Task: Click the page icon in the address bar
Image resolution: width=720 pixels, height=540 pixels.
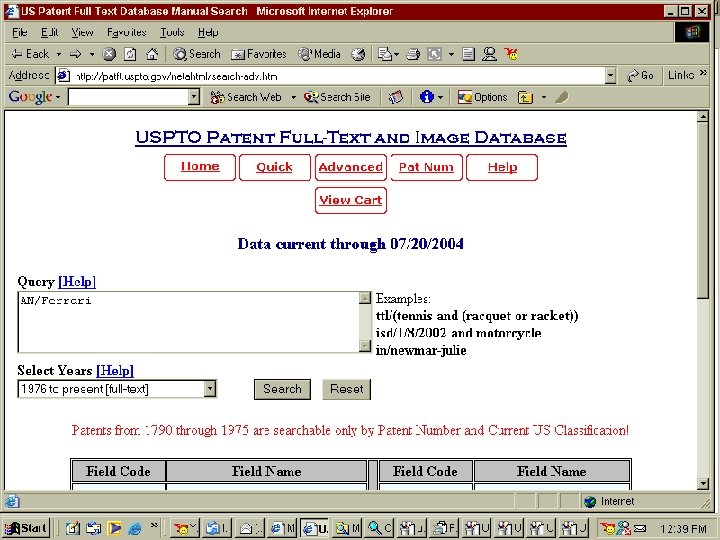Action: [63, 76]
